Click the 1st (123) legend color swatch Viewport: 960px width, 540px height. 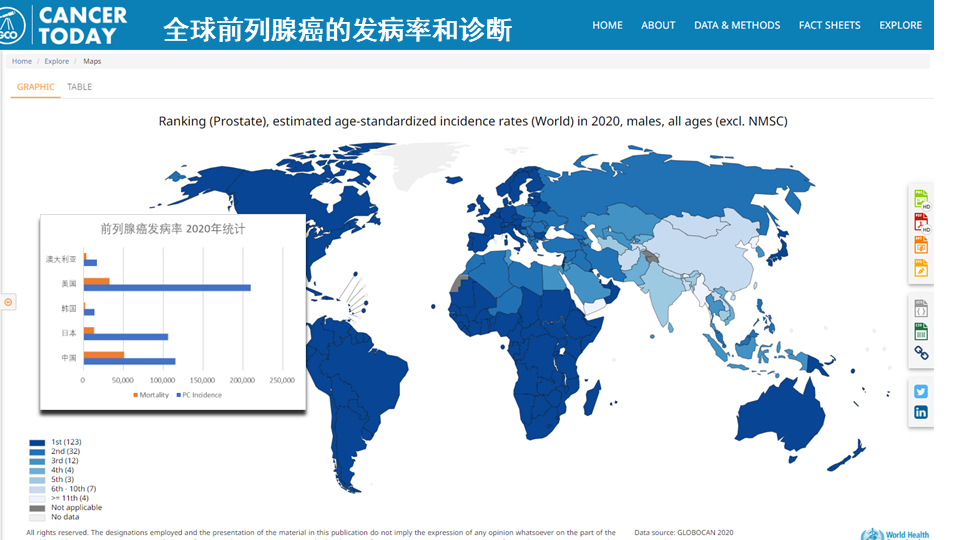point(37,442)
